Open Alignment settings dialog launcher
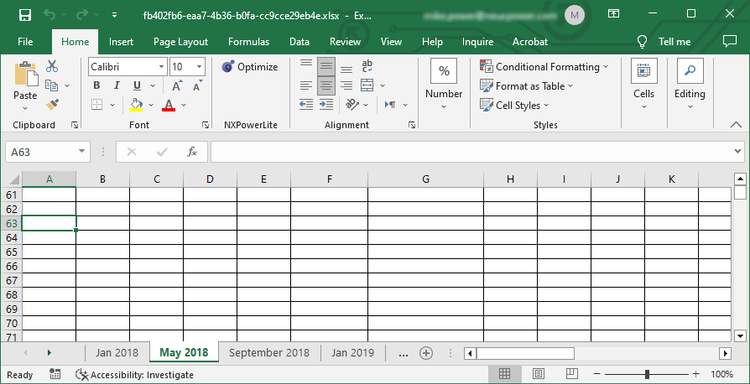 412,125
